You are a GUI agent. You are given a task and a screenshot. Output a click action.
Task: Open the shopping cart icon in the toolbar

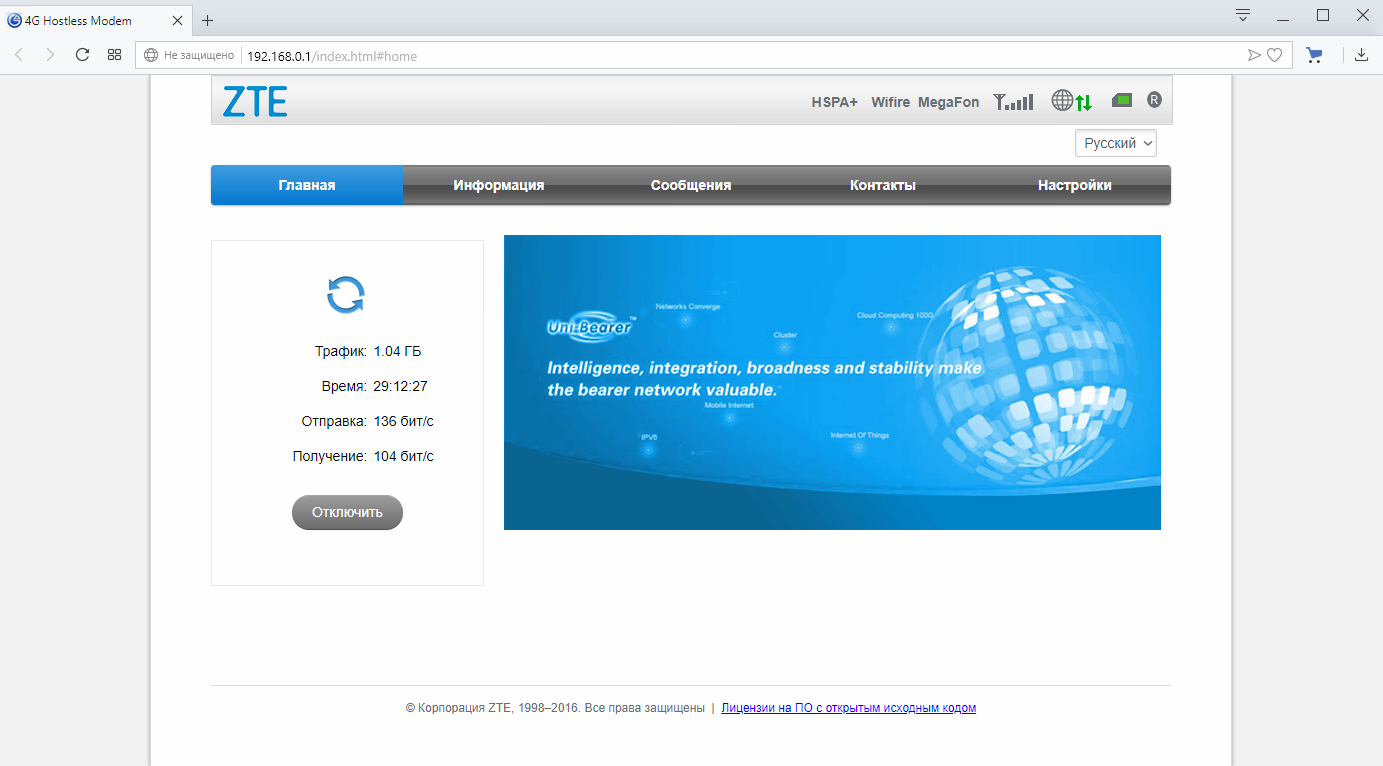click(x=1314, y=55)
